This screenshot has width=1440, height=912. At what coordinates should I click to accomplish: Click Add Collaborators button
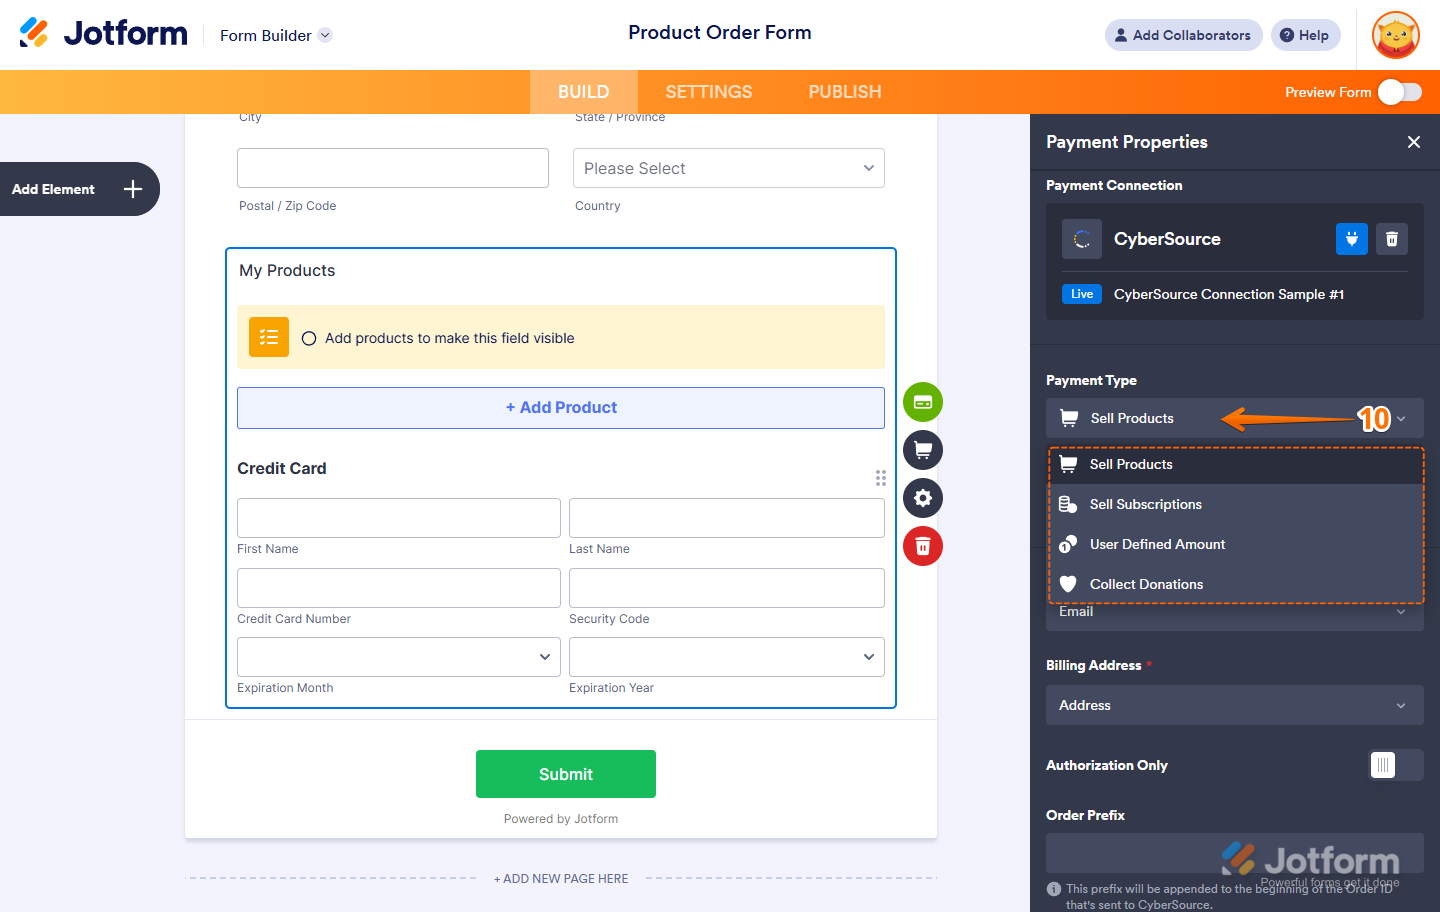tap(1184, 35)
